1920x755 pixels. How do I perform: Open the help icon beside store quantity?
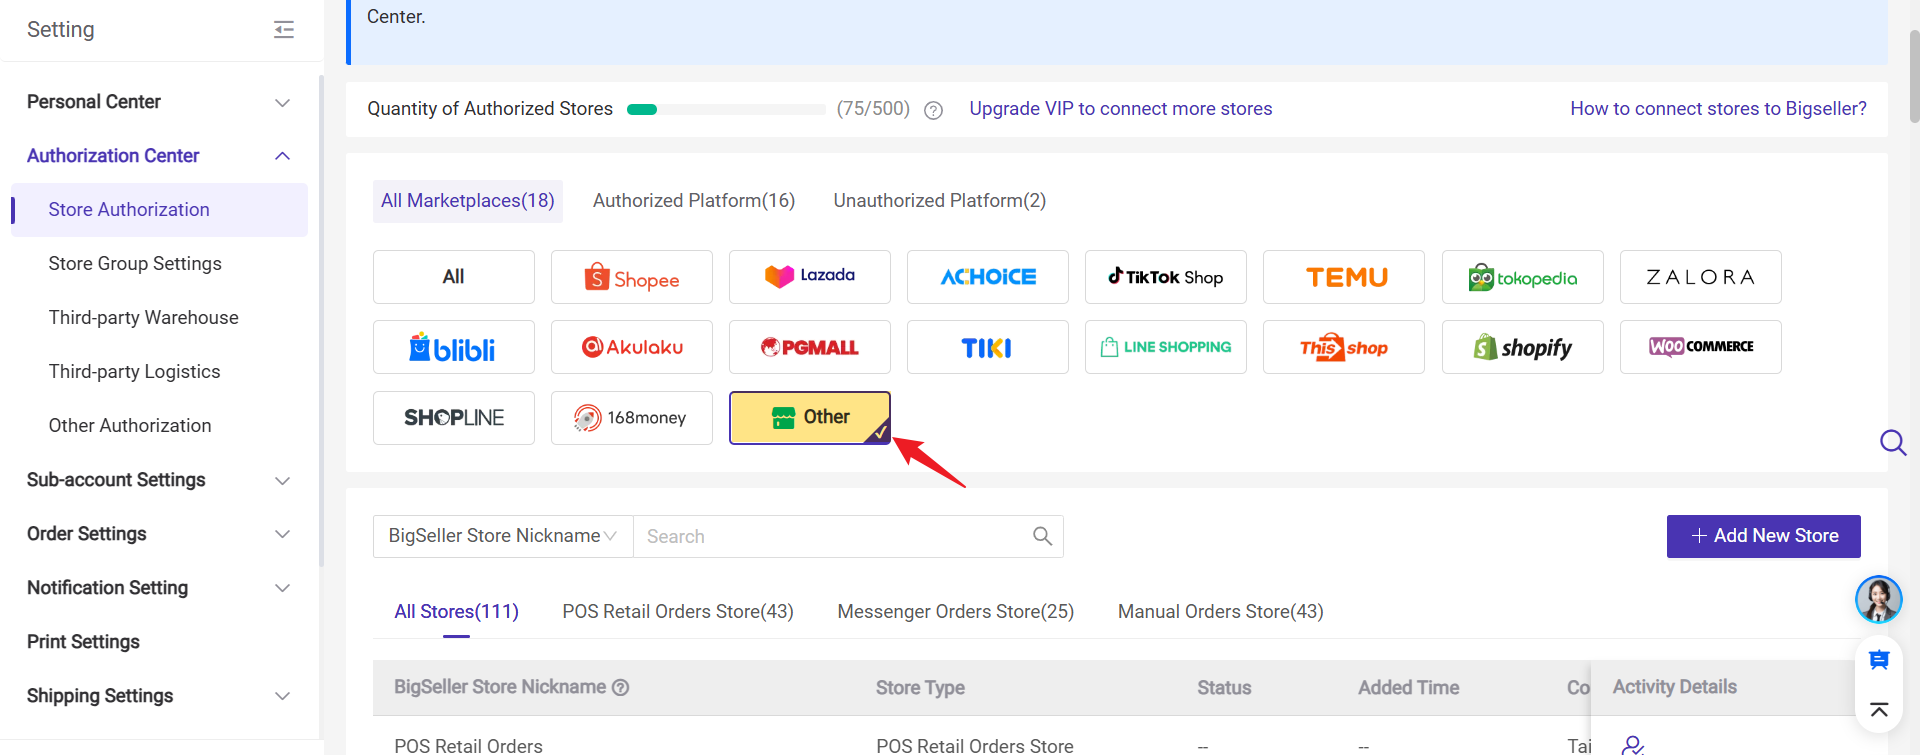(933, 110)
